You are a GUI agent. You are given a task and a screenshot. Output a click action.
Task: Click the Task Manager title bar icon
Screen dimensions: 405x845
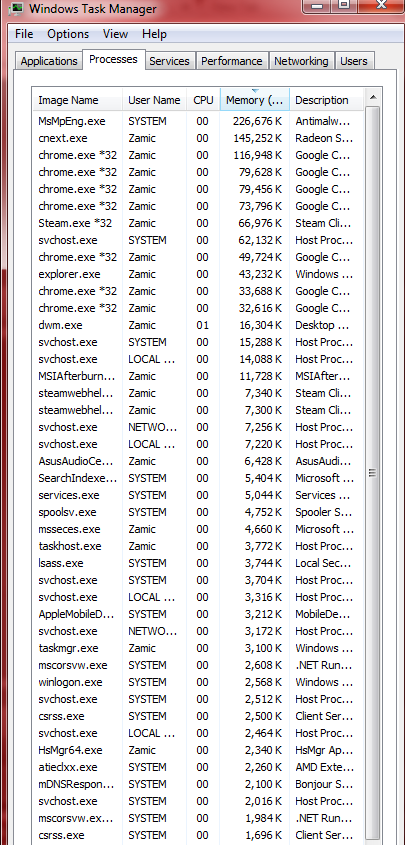[15, 9]
